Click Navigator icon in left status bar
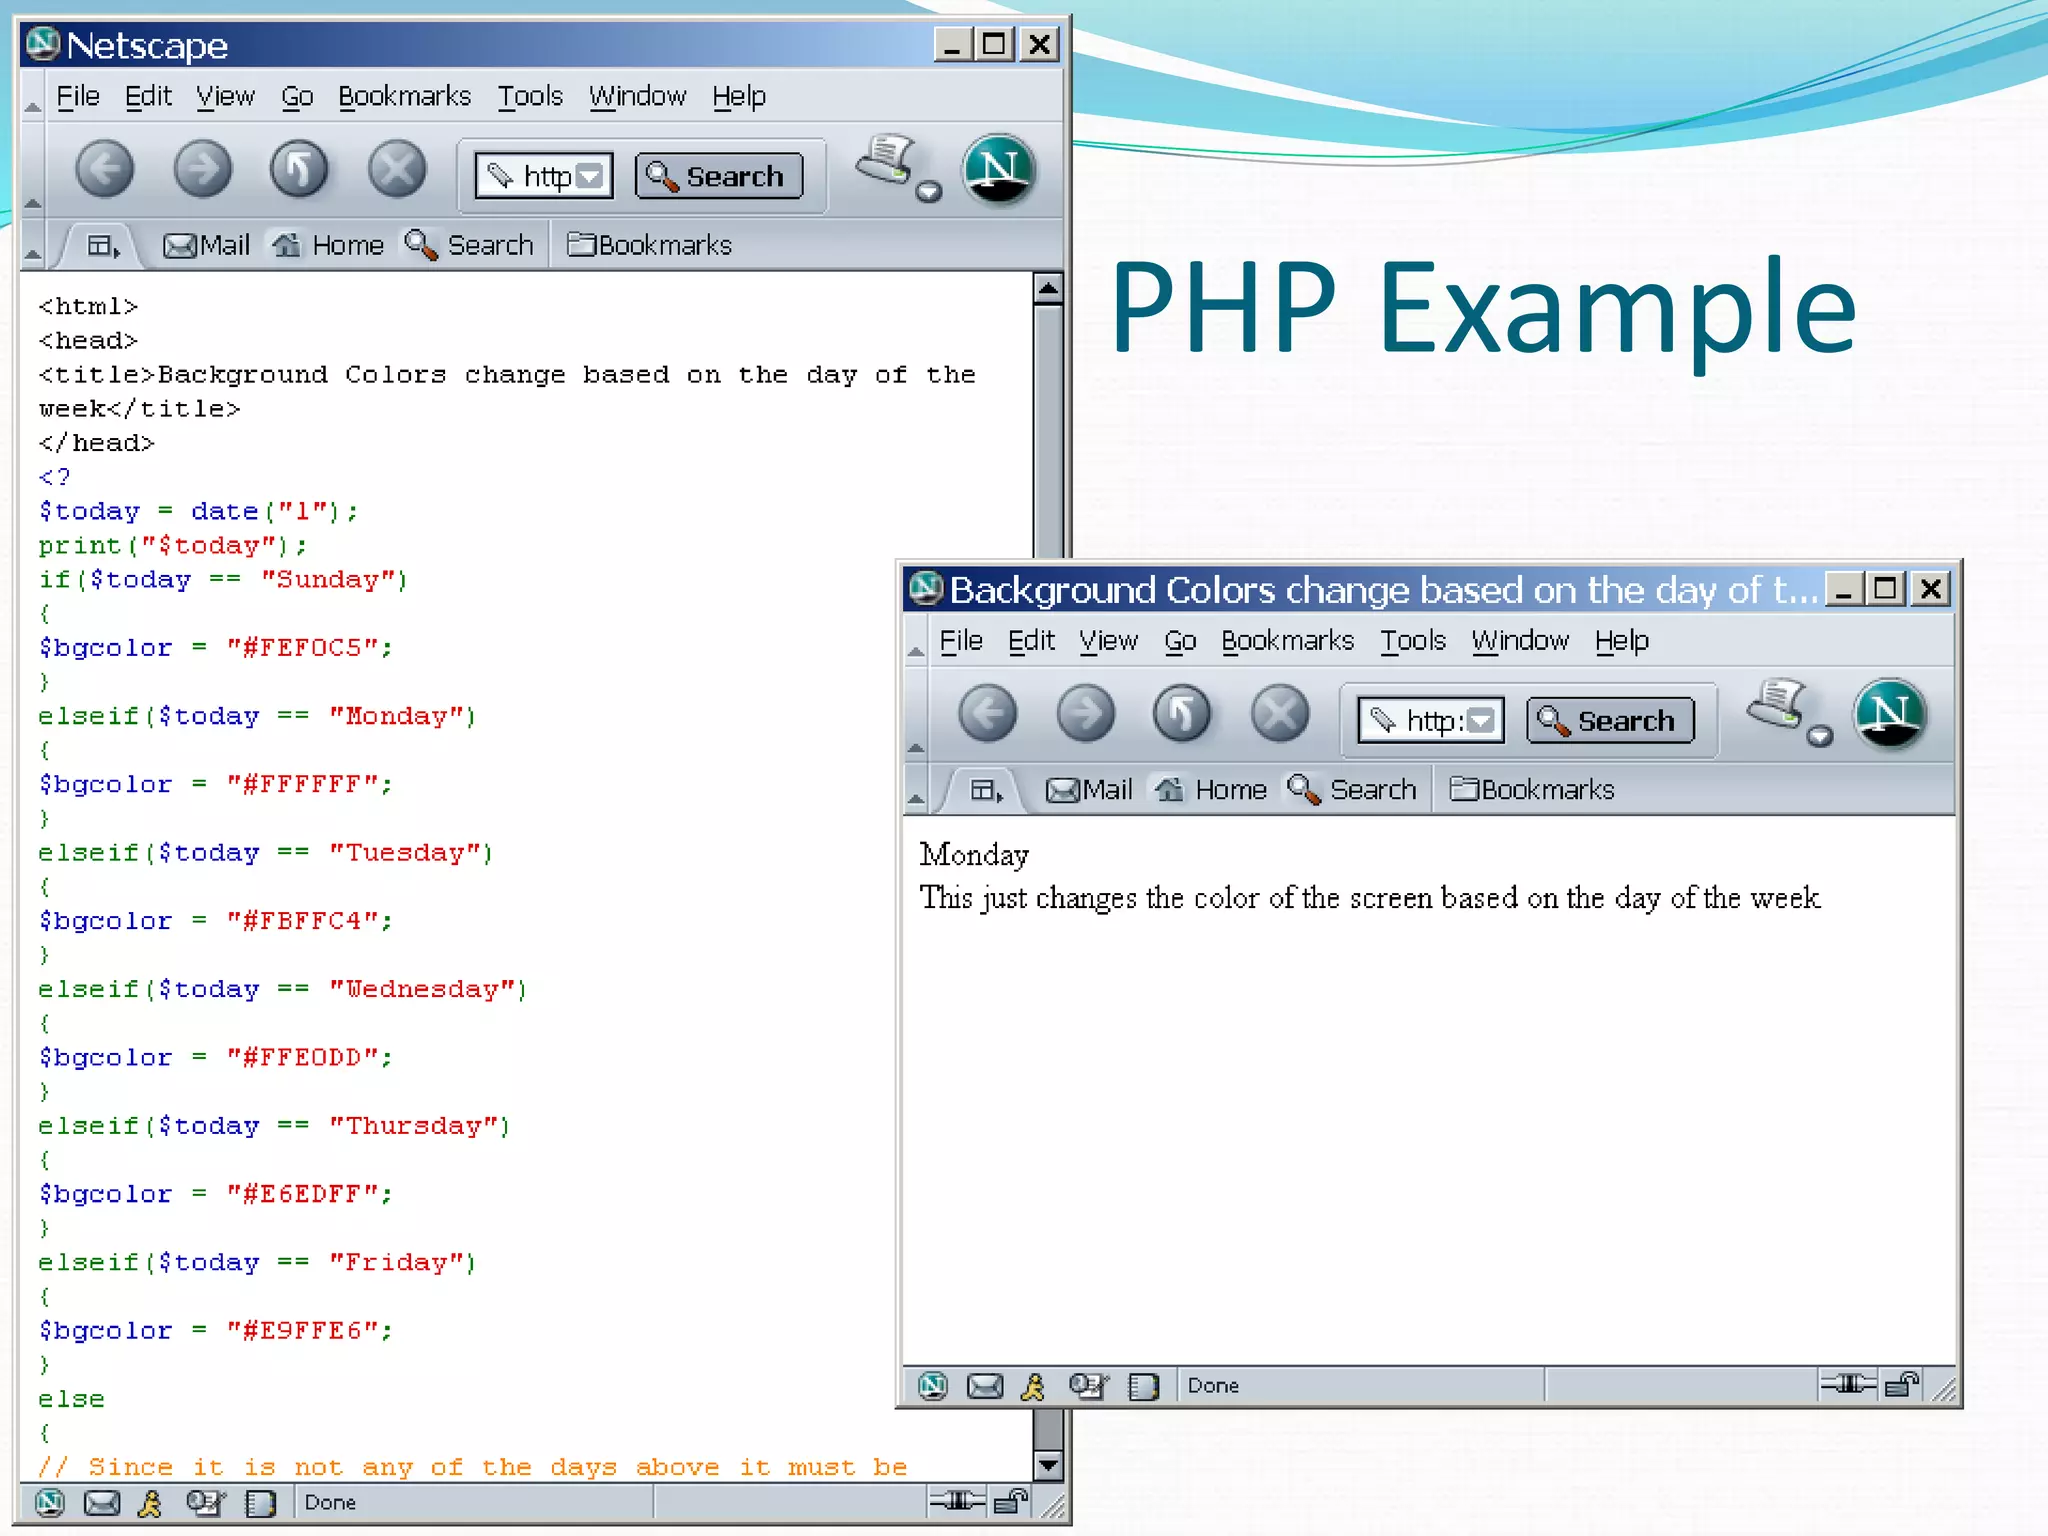 pyautogui.click(x=49, y=1502)
